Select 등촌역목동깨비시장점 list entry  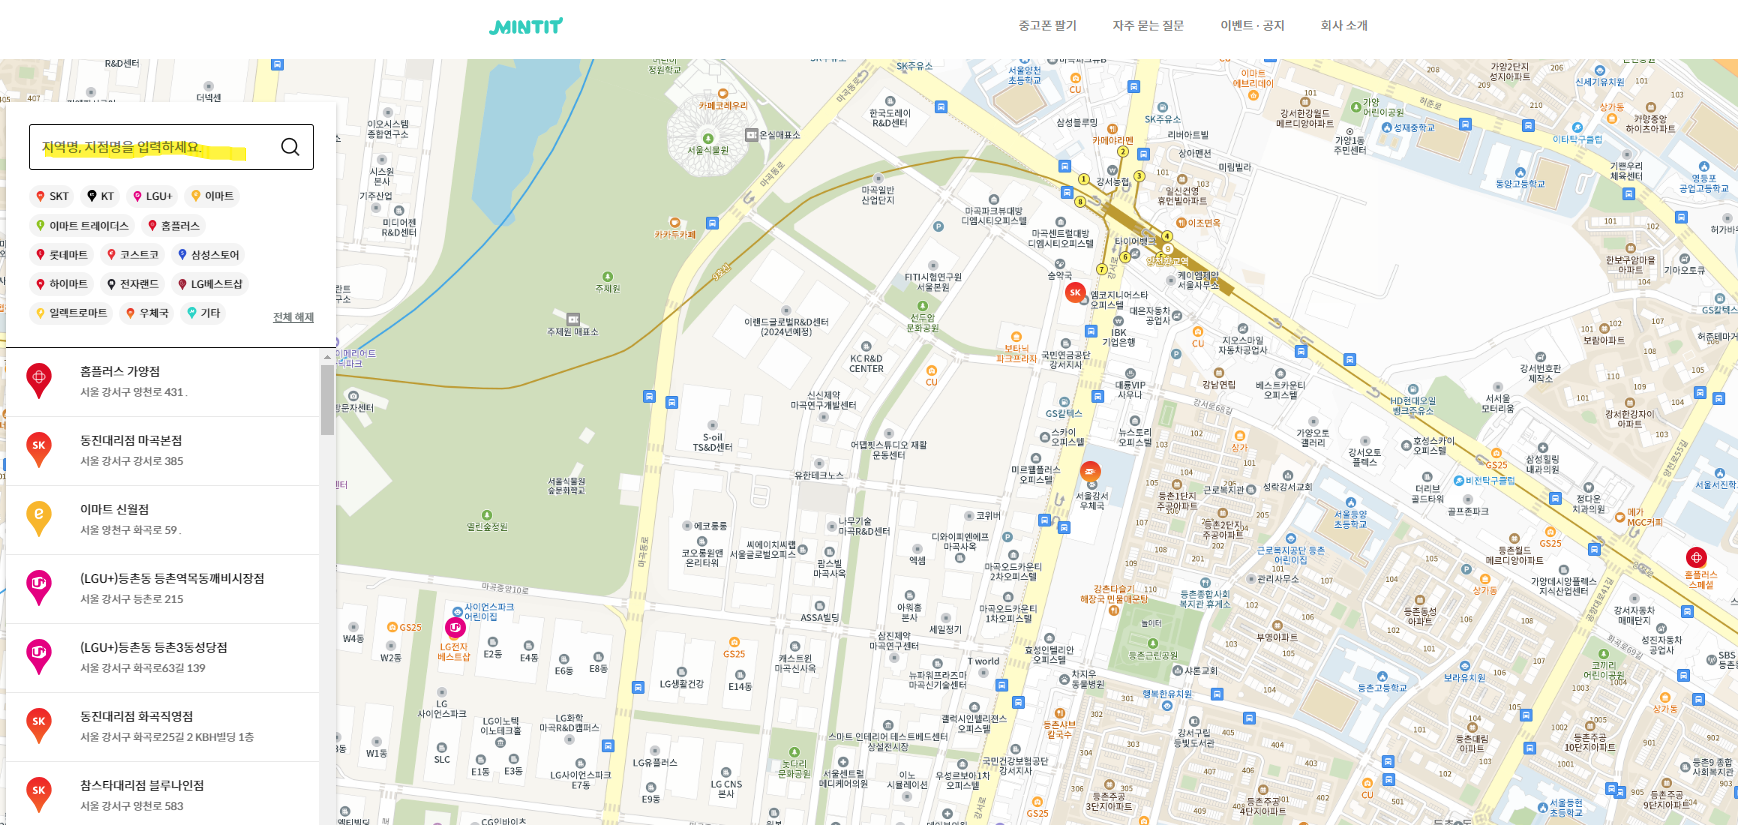pos(163,589)
